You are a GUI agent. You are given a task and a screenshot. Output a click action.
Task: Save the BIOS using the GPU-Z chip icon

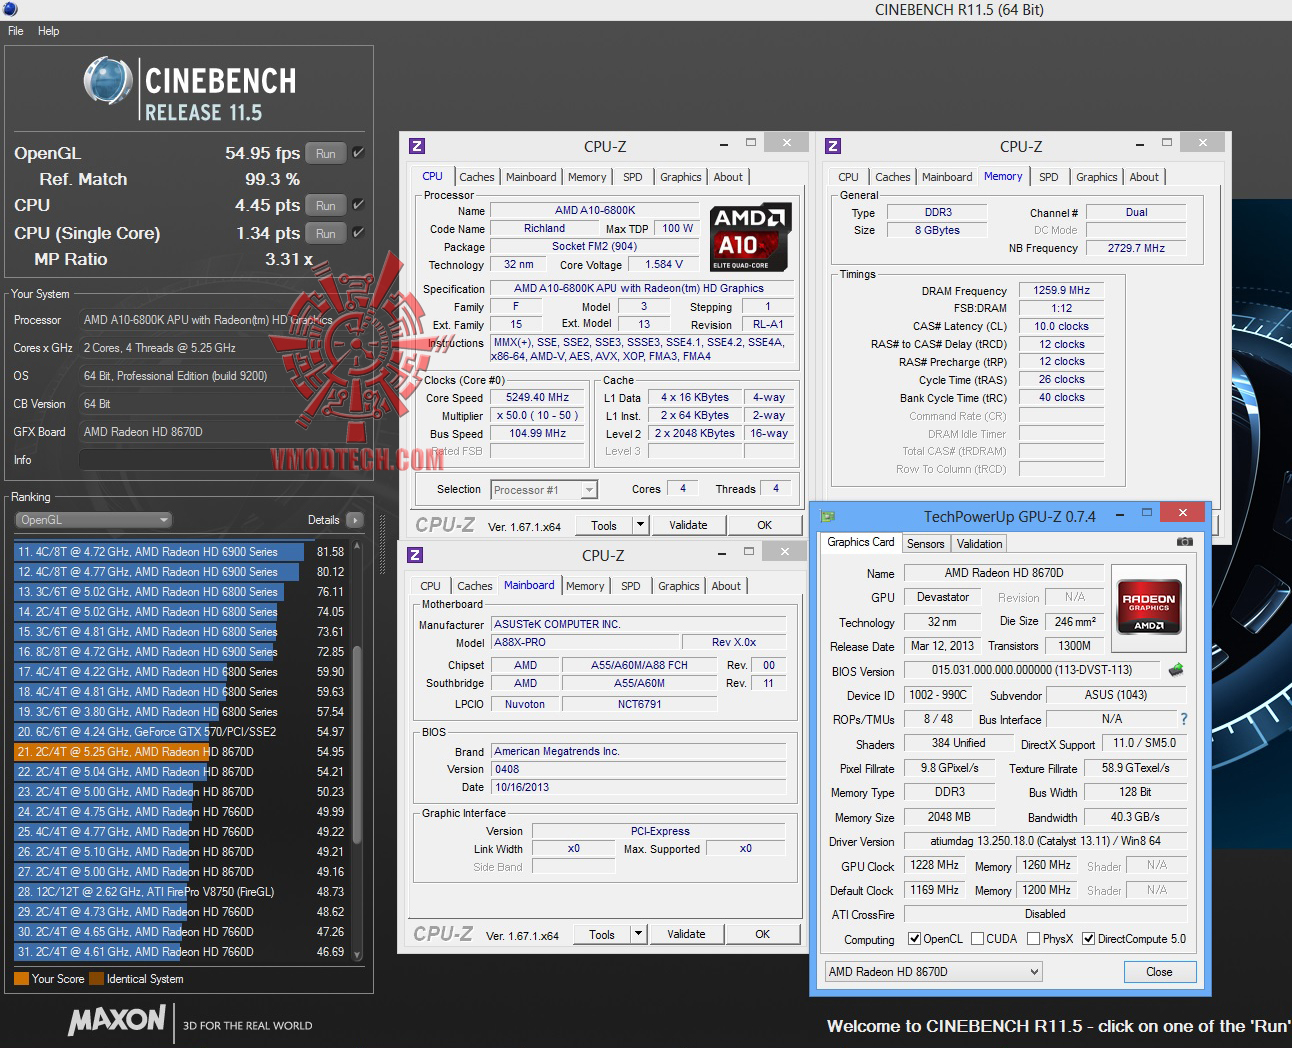click(x=1176, y=669)
